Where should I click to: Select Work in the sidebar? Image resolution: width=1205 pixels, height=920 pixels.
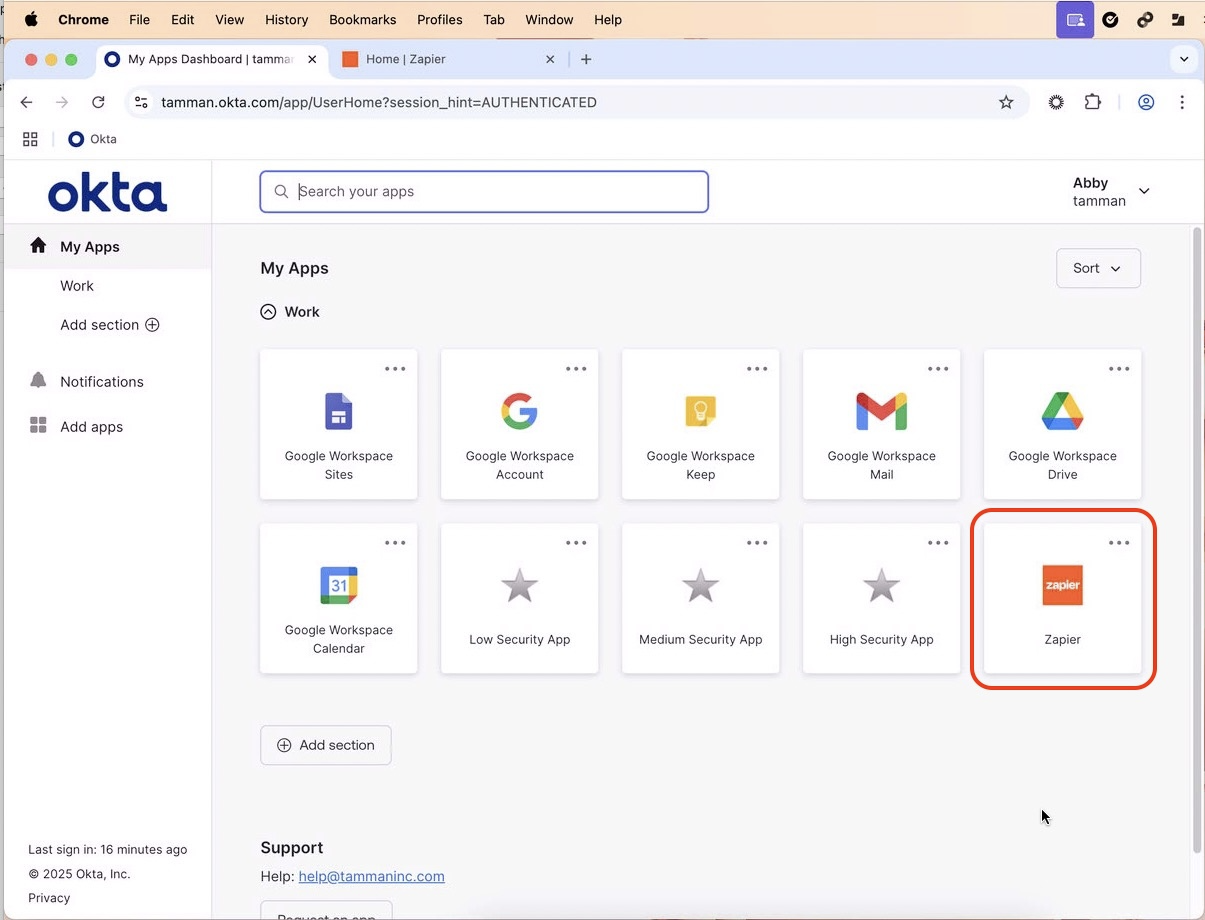point(77,286)
